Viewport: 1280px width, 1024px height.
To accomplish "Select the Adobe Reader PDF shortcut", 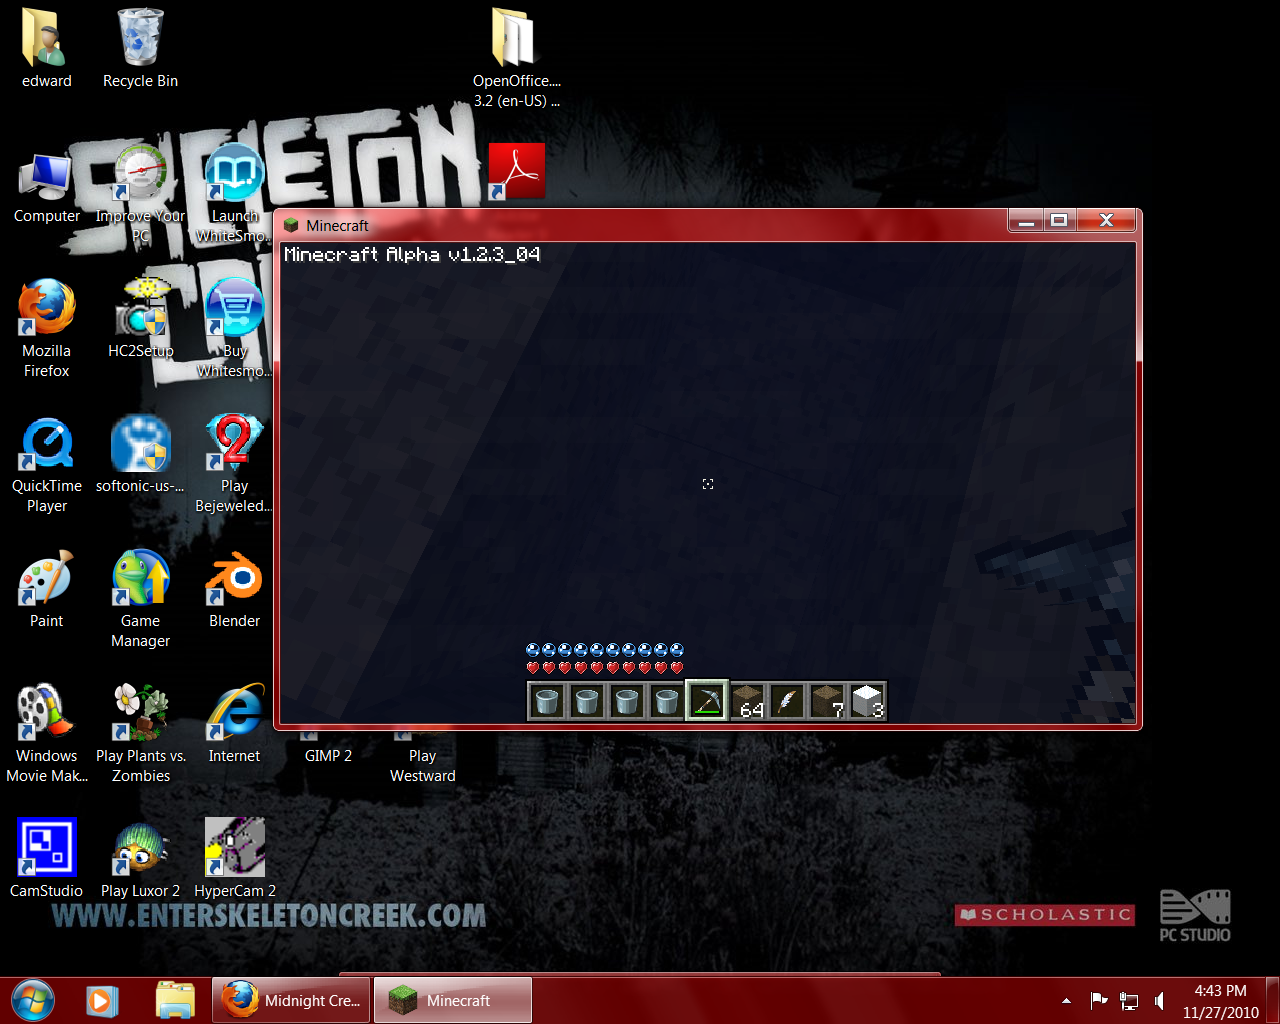I will pyautogui.click(x=517, y=171).
